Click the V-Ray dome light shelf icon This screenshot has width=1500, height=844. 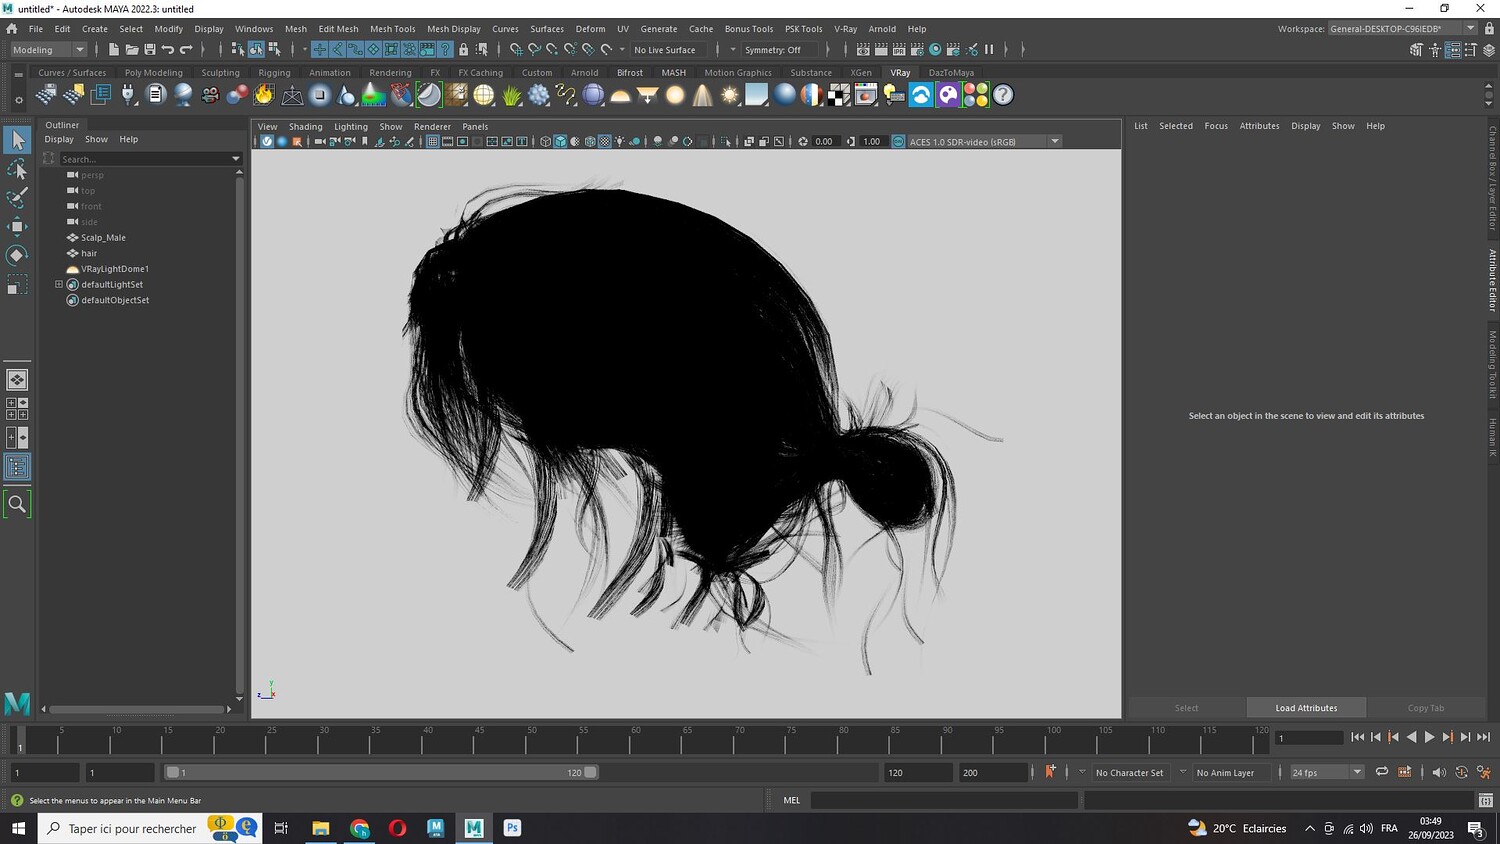pyautogui.click(x=620, y=96)
